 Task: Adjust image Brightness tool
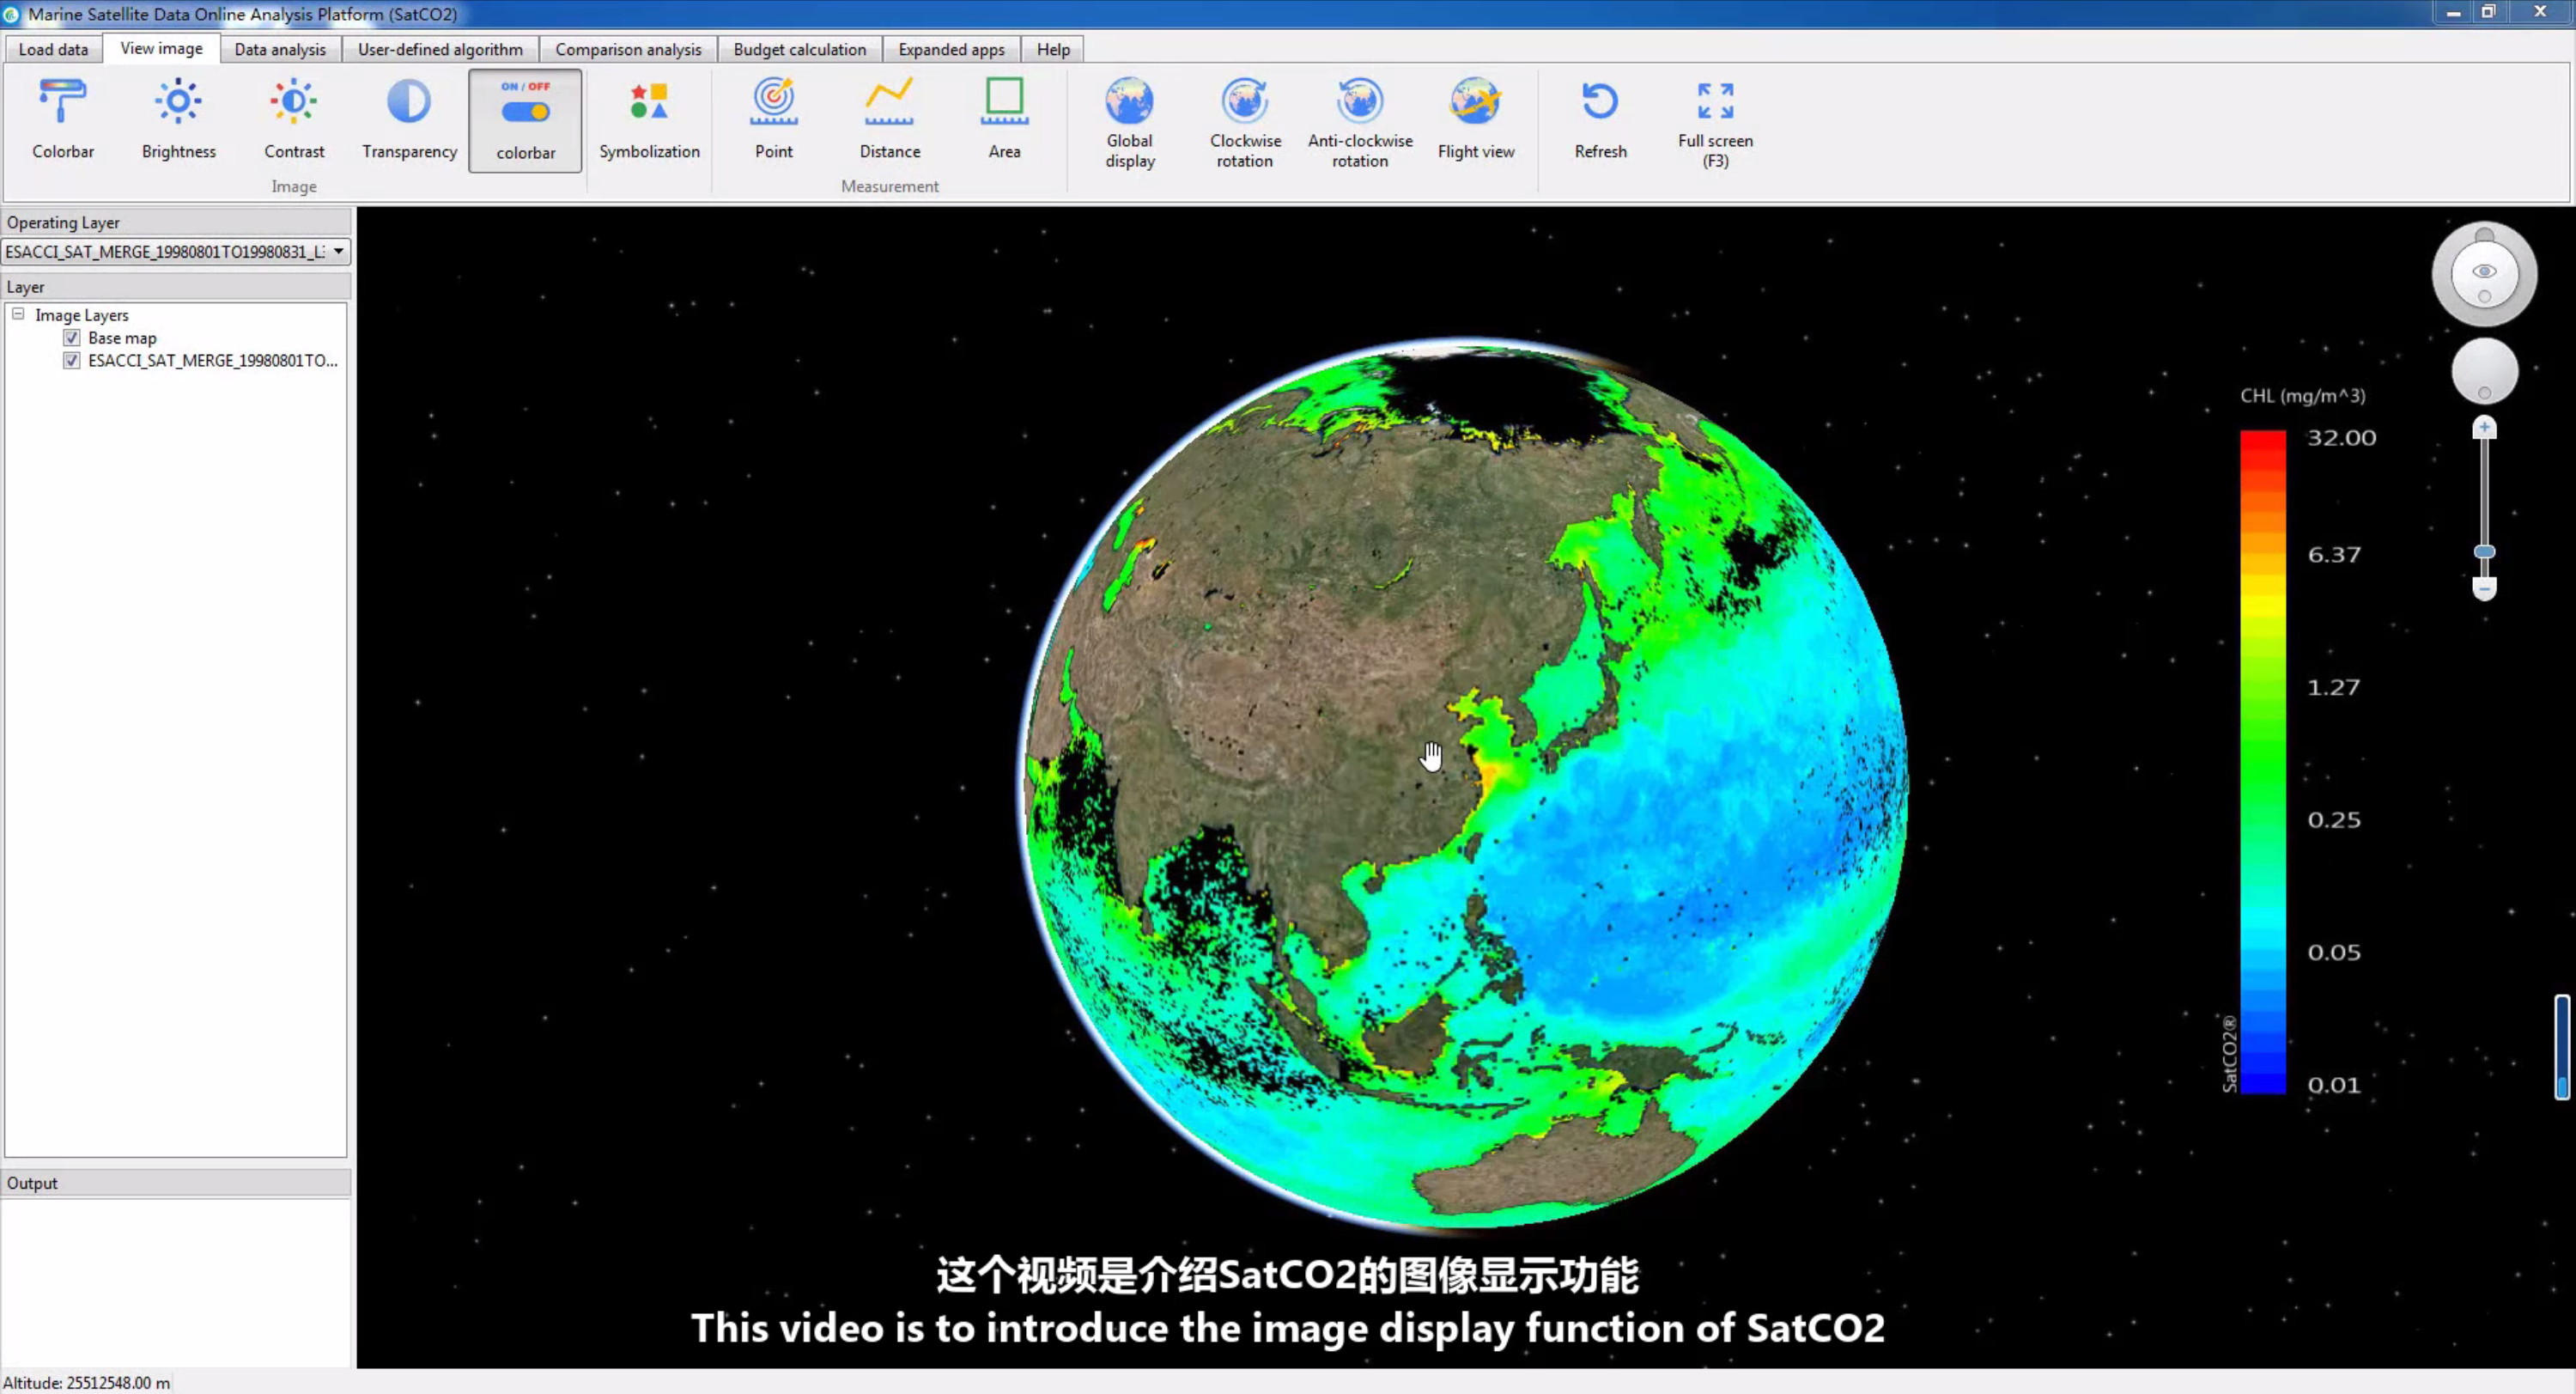(179, 119)
